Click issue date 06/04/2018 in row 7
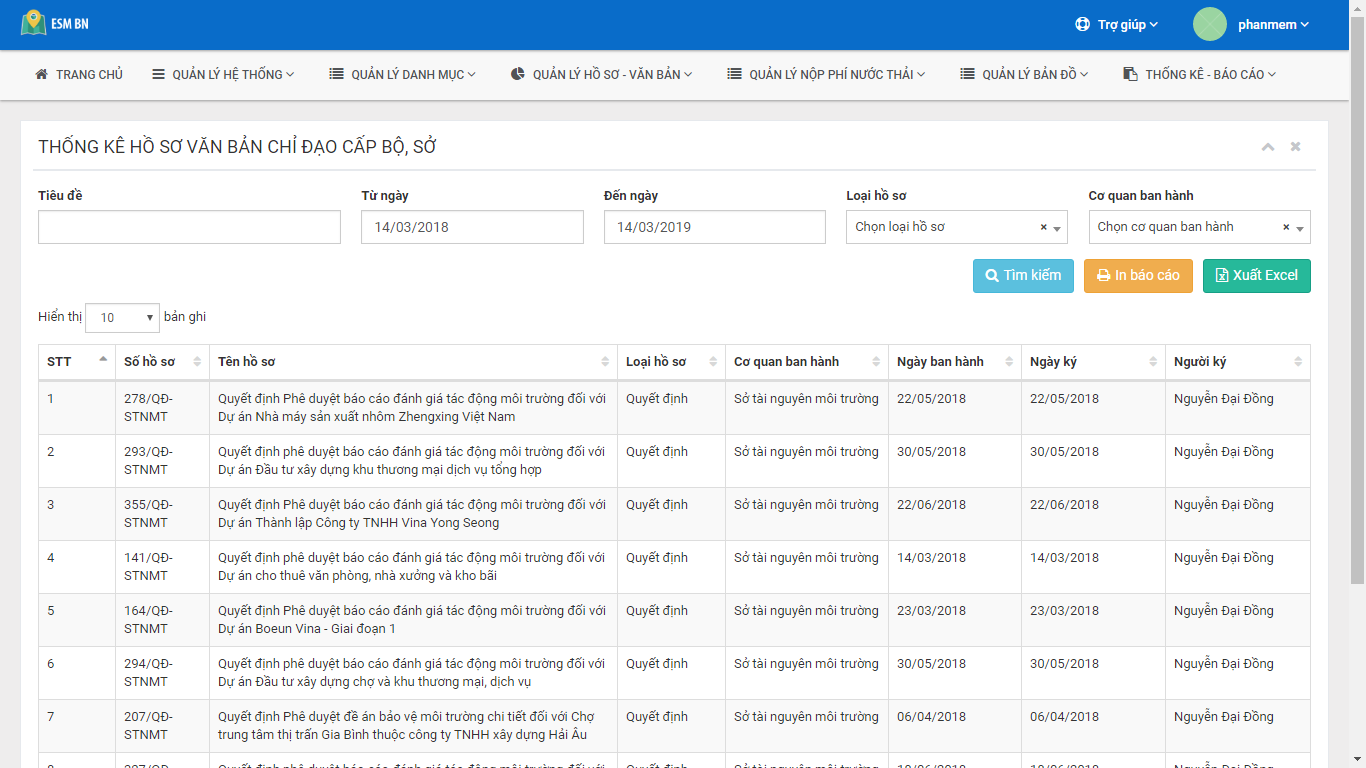 point(932,717)
